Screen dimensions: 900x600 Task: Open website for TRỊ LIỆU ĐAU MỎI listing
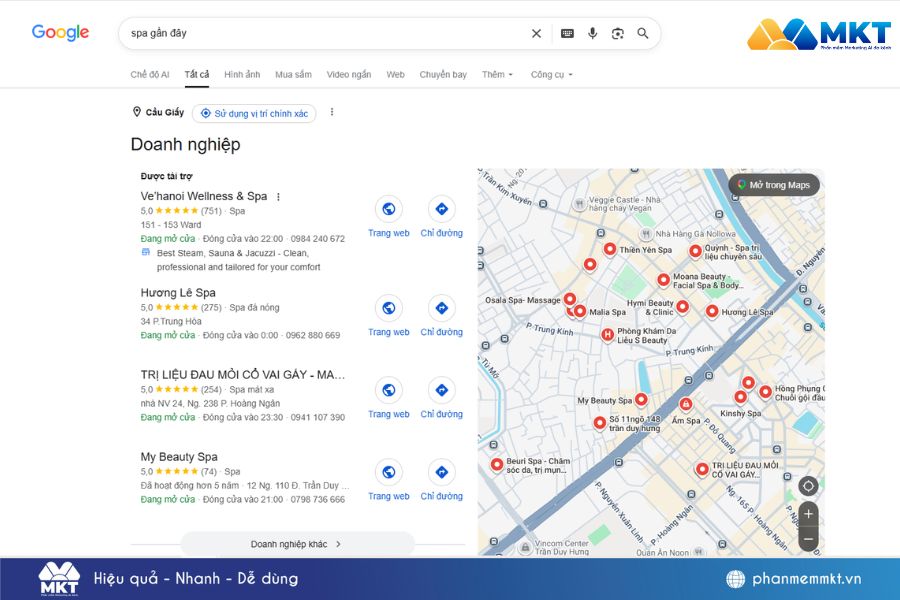[389, 390]
